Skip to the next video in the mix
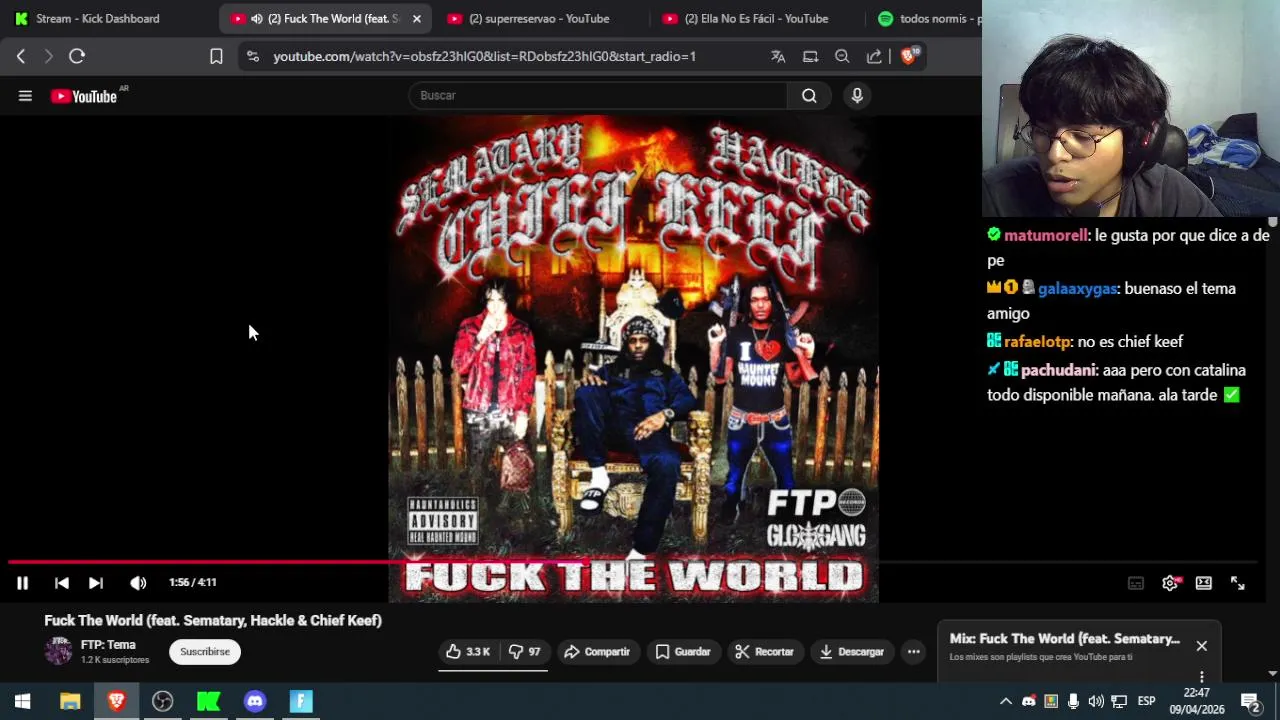This screenshot has width=1280, height=720. [x=96, y=583]
